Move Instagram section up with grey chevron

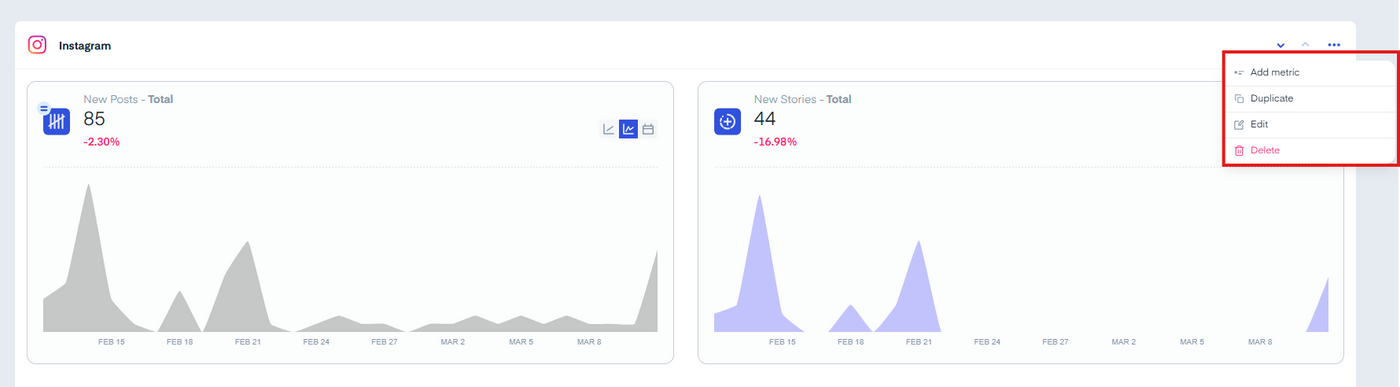coord(1305,45)
